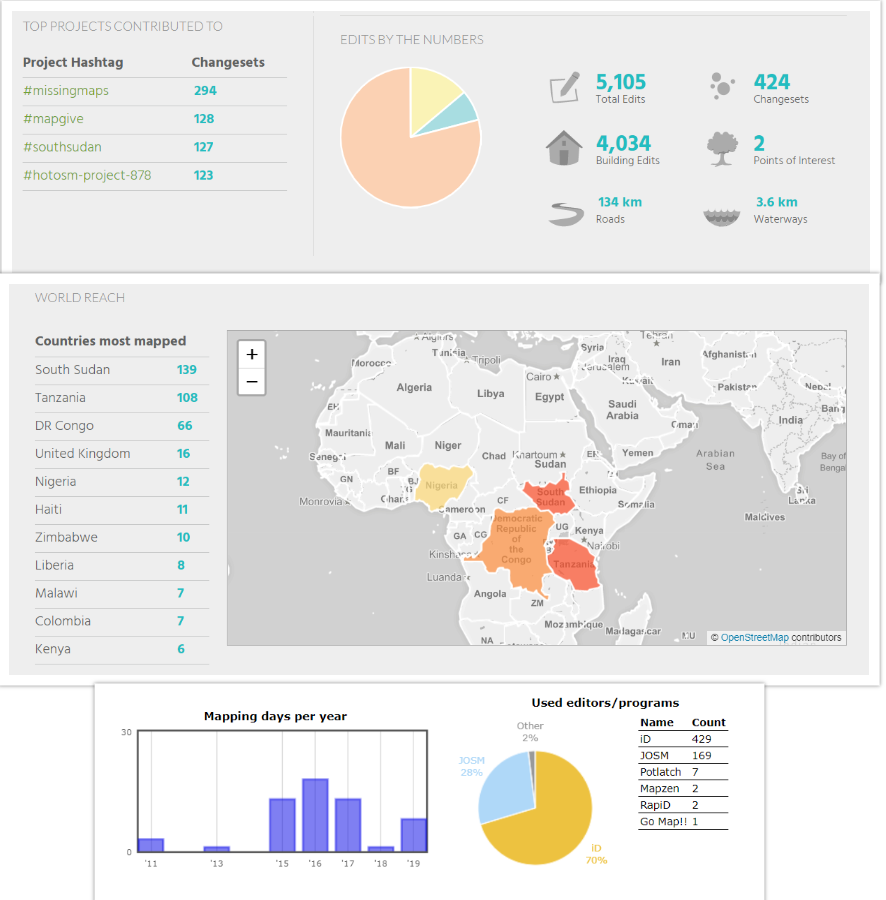Click the 2016 bar in mapping chart
Screen dimensions: 886x900
tap(315, 815)
